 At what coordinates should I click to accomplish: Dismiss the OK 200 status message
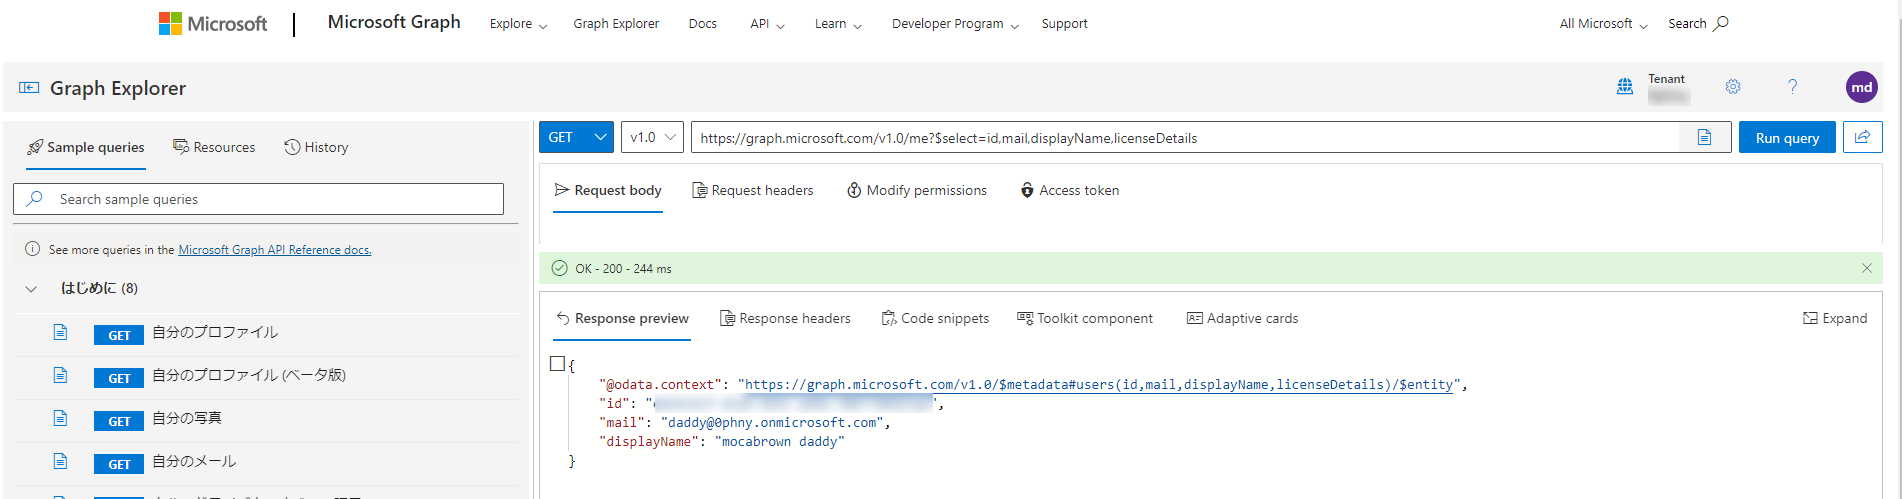1866,268
